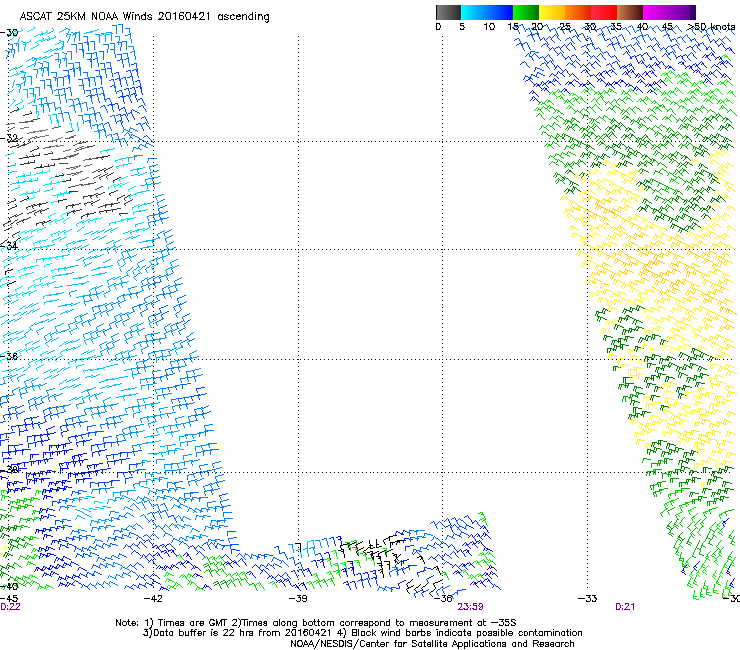This screenshot has width=740, height=650.
Task: Click the orange 25-30 knots legend segment
Action: pos(578,12)
